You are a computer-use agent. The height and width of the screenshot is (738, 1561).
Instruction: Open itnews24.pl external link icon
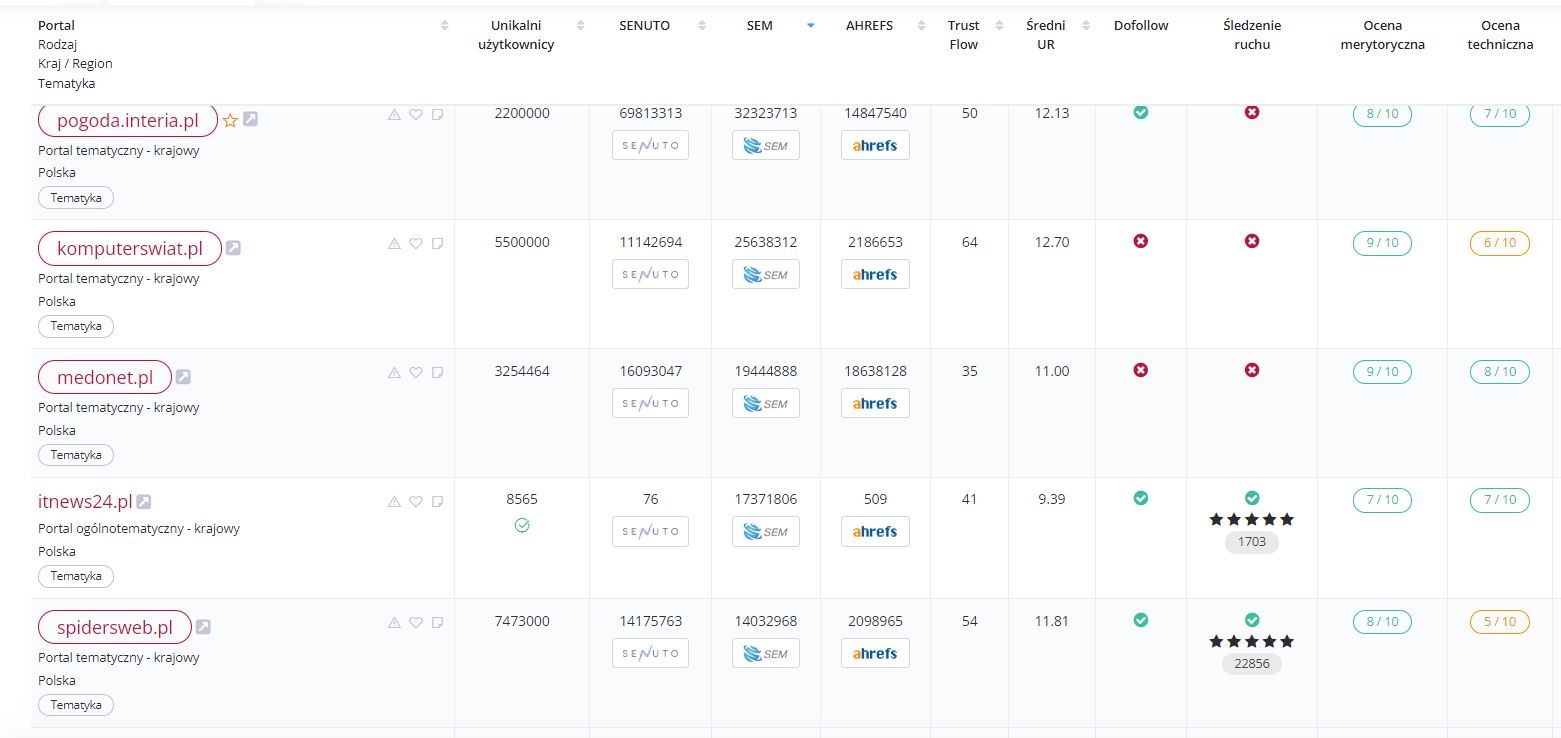pyautogui.click(x=144, y=501)
